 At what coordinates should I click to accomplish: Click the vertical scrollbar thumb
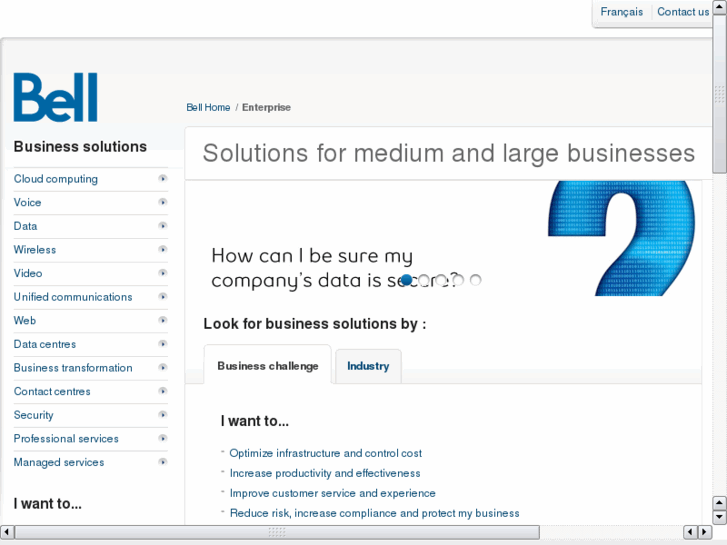[719, 93]
